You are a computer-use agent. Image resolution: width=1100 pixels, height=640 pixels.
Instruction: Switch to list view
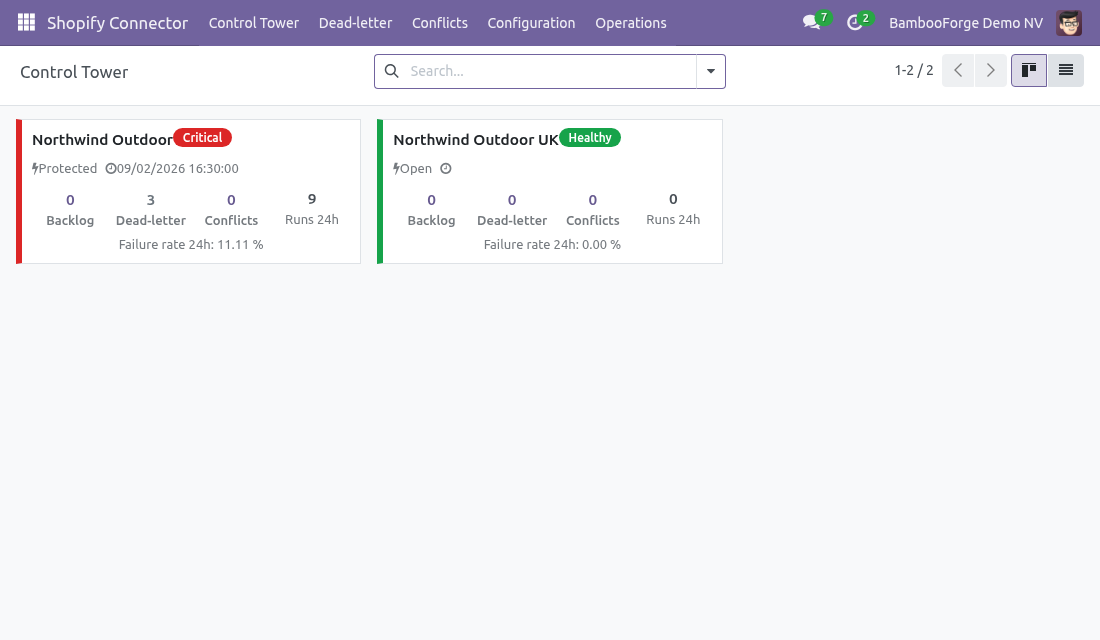tap(1066, 70)
